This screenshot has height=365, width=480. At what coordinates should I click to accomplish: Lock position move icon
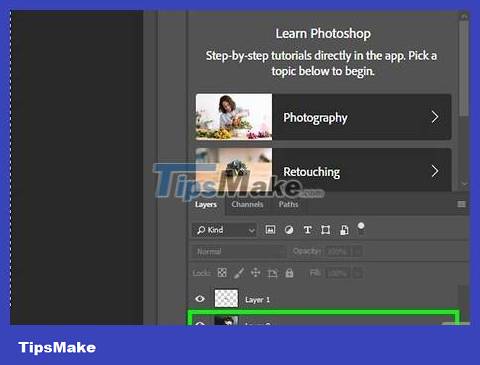click(255, 273)
